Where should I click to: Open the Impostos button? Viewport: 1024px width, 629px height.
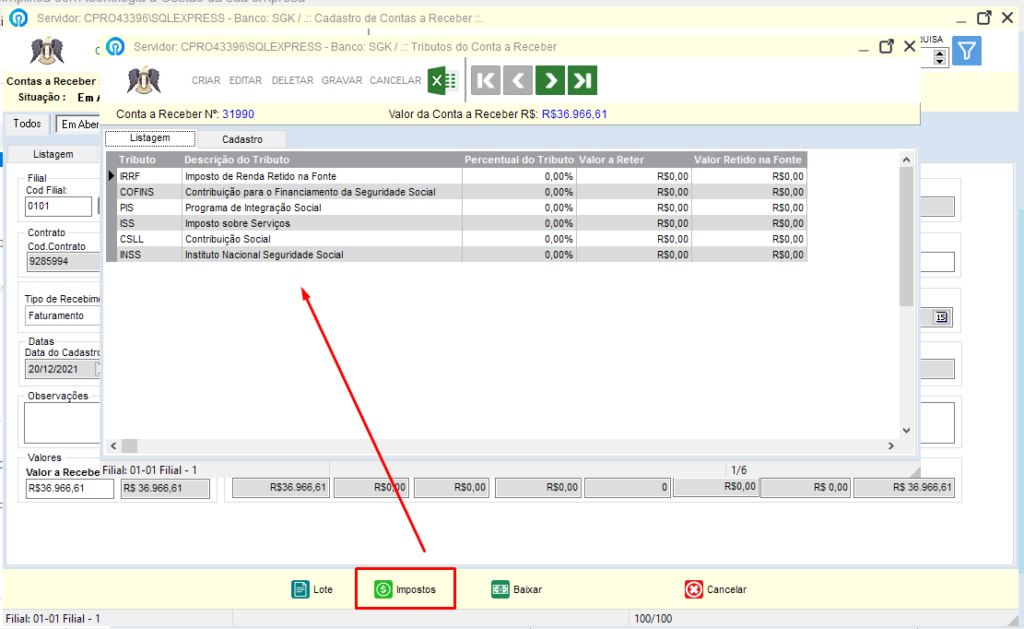pos(405,589)
